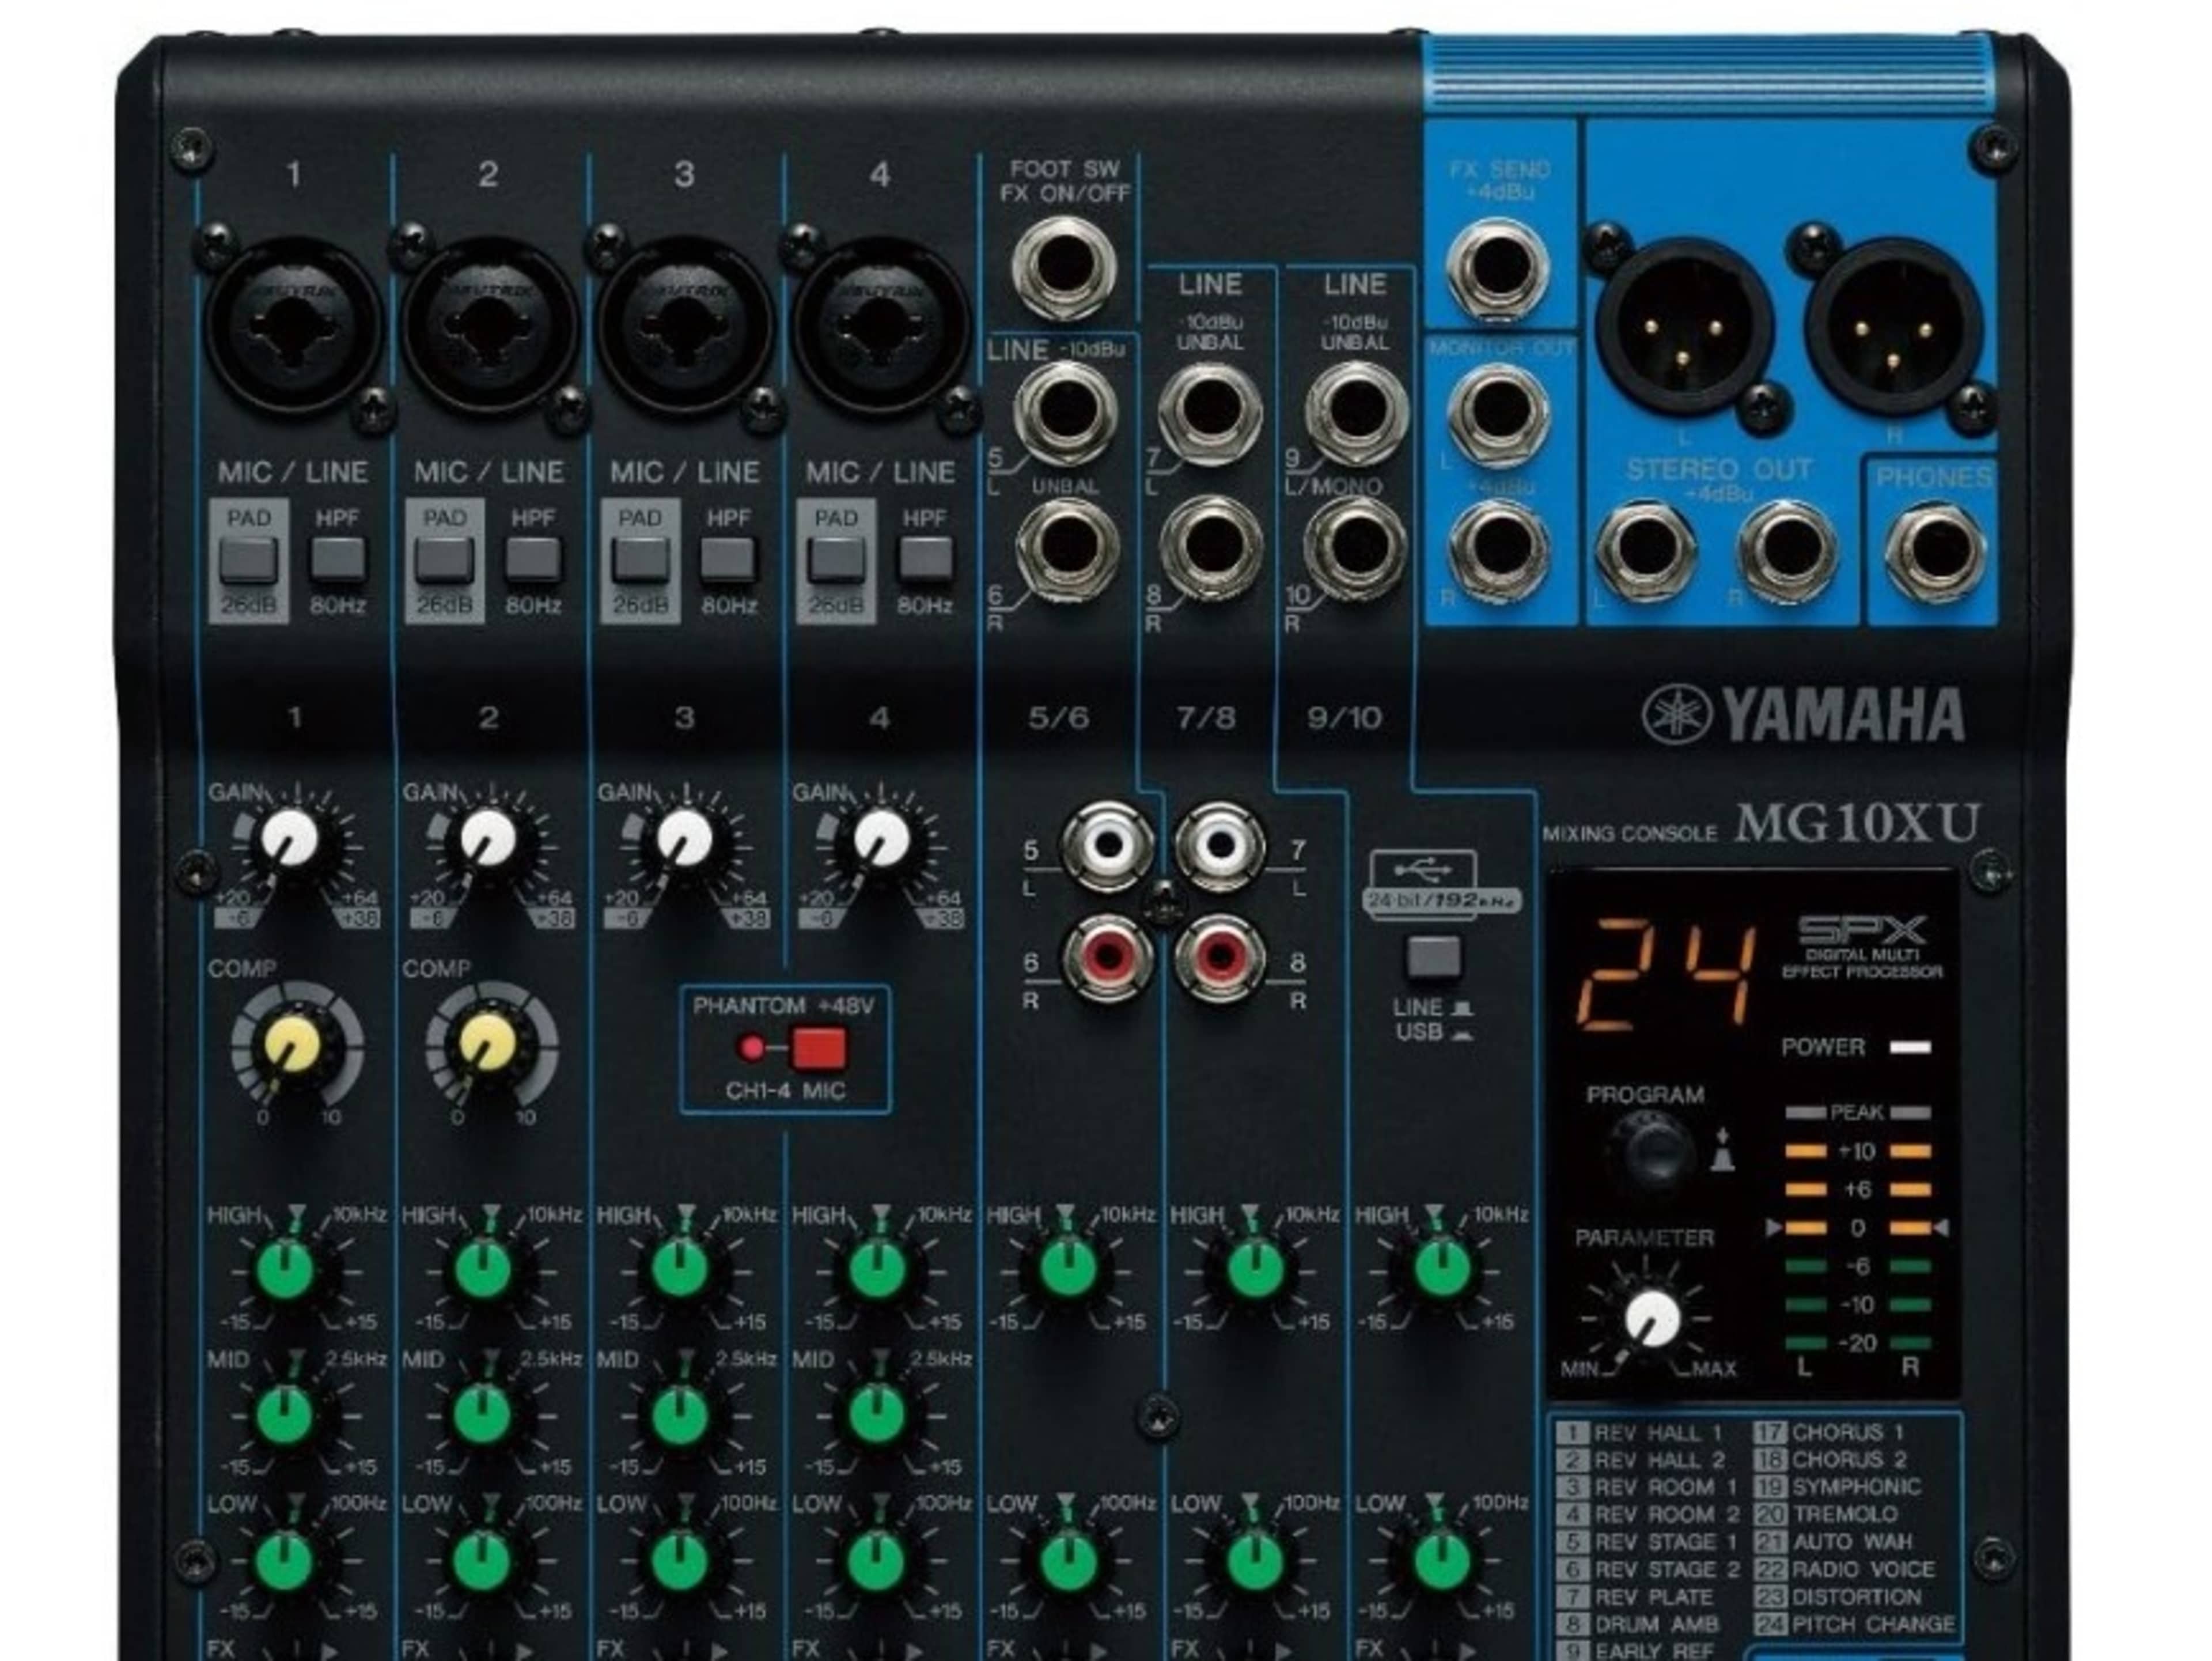Click the channel 1 yellow COMP knob
Screen dimensions: 2212x1661
[x=292, y=1046]
